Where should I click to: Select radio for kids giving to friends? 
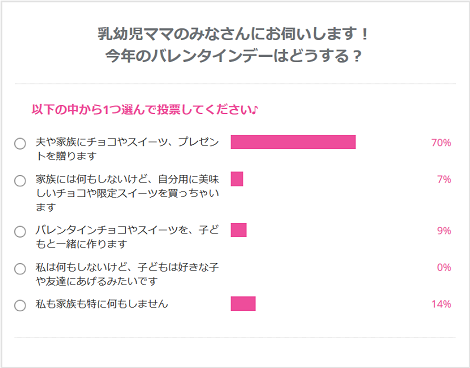20,268
